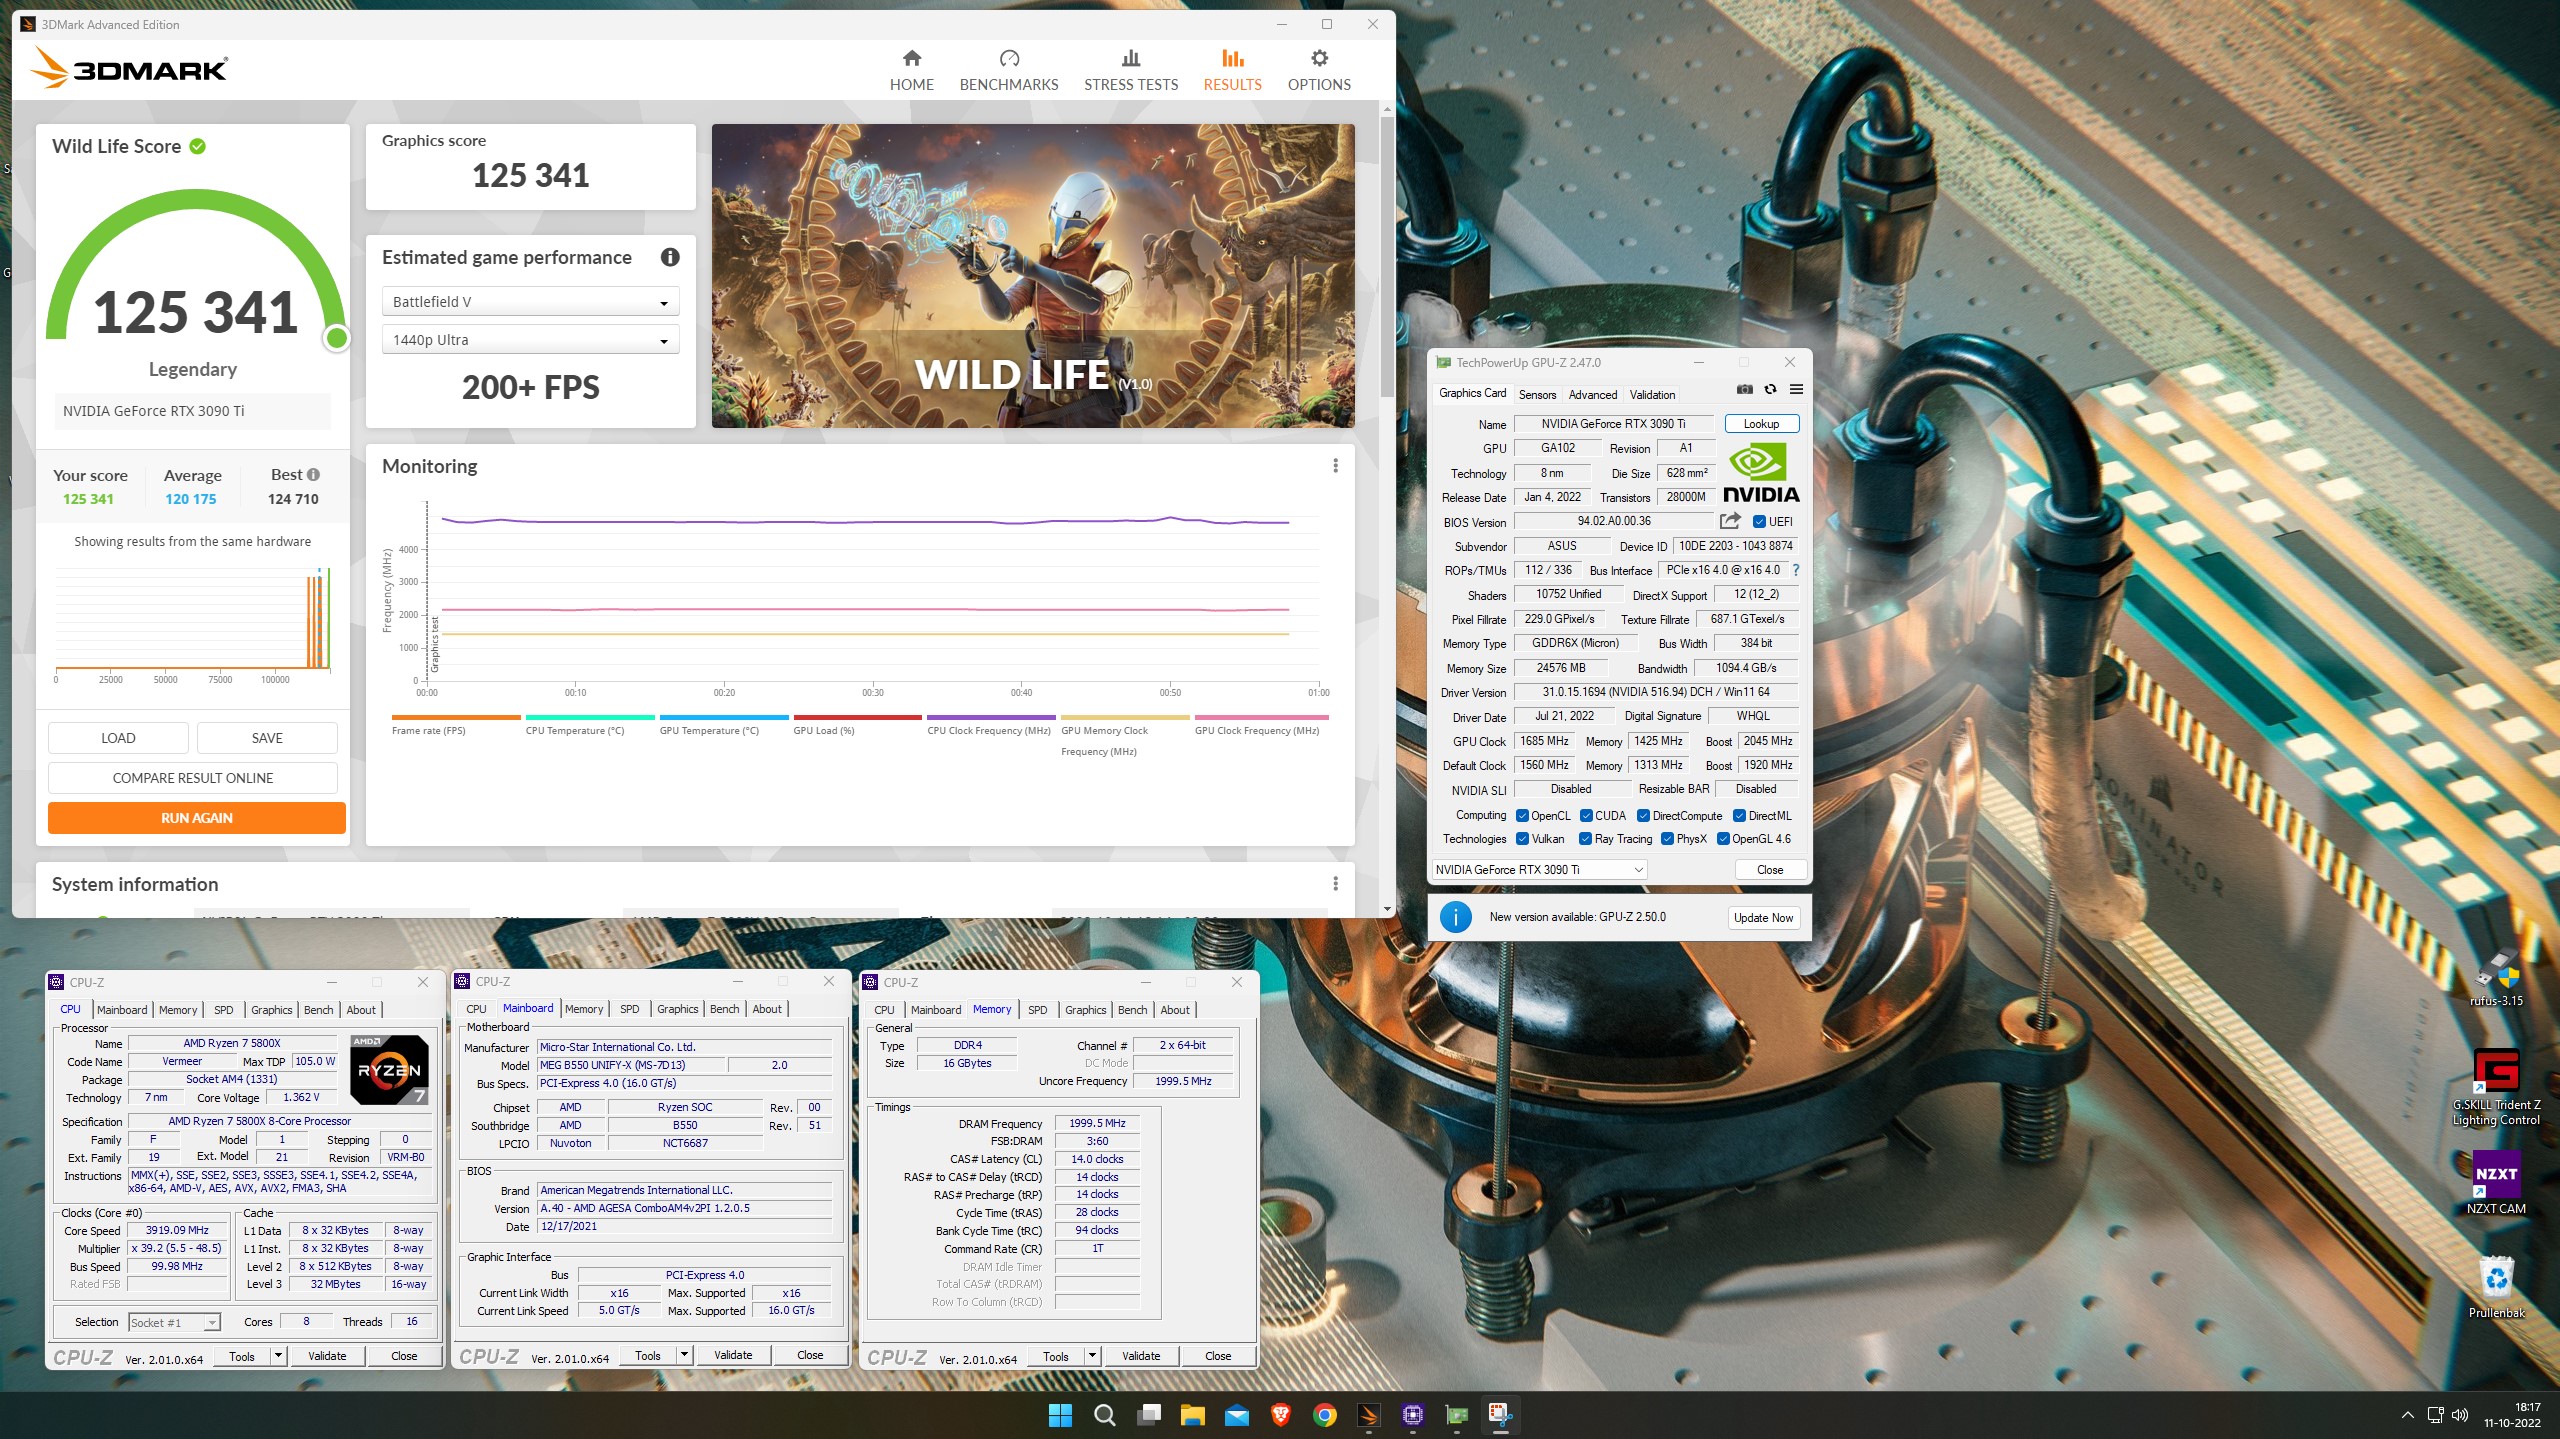
Task: Click the Frame rate (FPS) orange legend swatch
Action: (456, 717)
